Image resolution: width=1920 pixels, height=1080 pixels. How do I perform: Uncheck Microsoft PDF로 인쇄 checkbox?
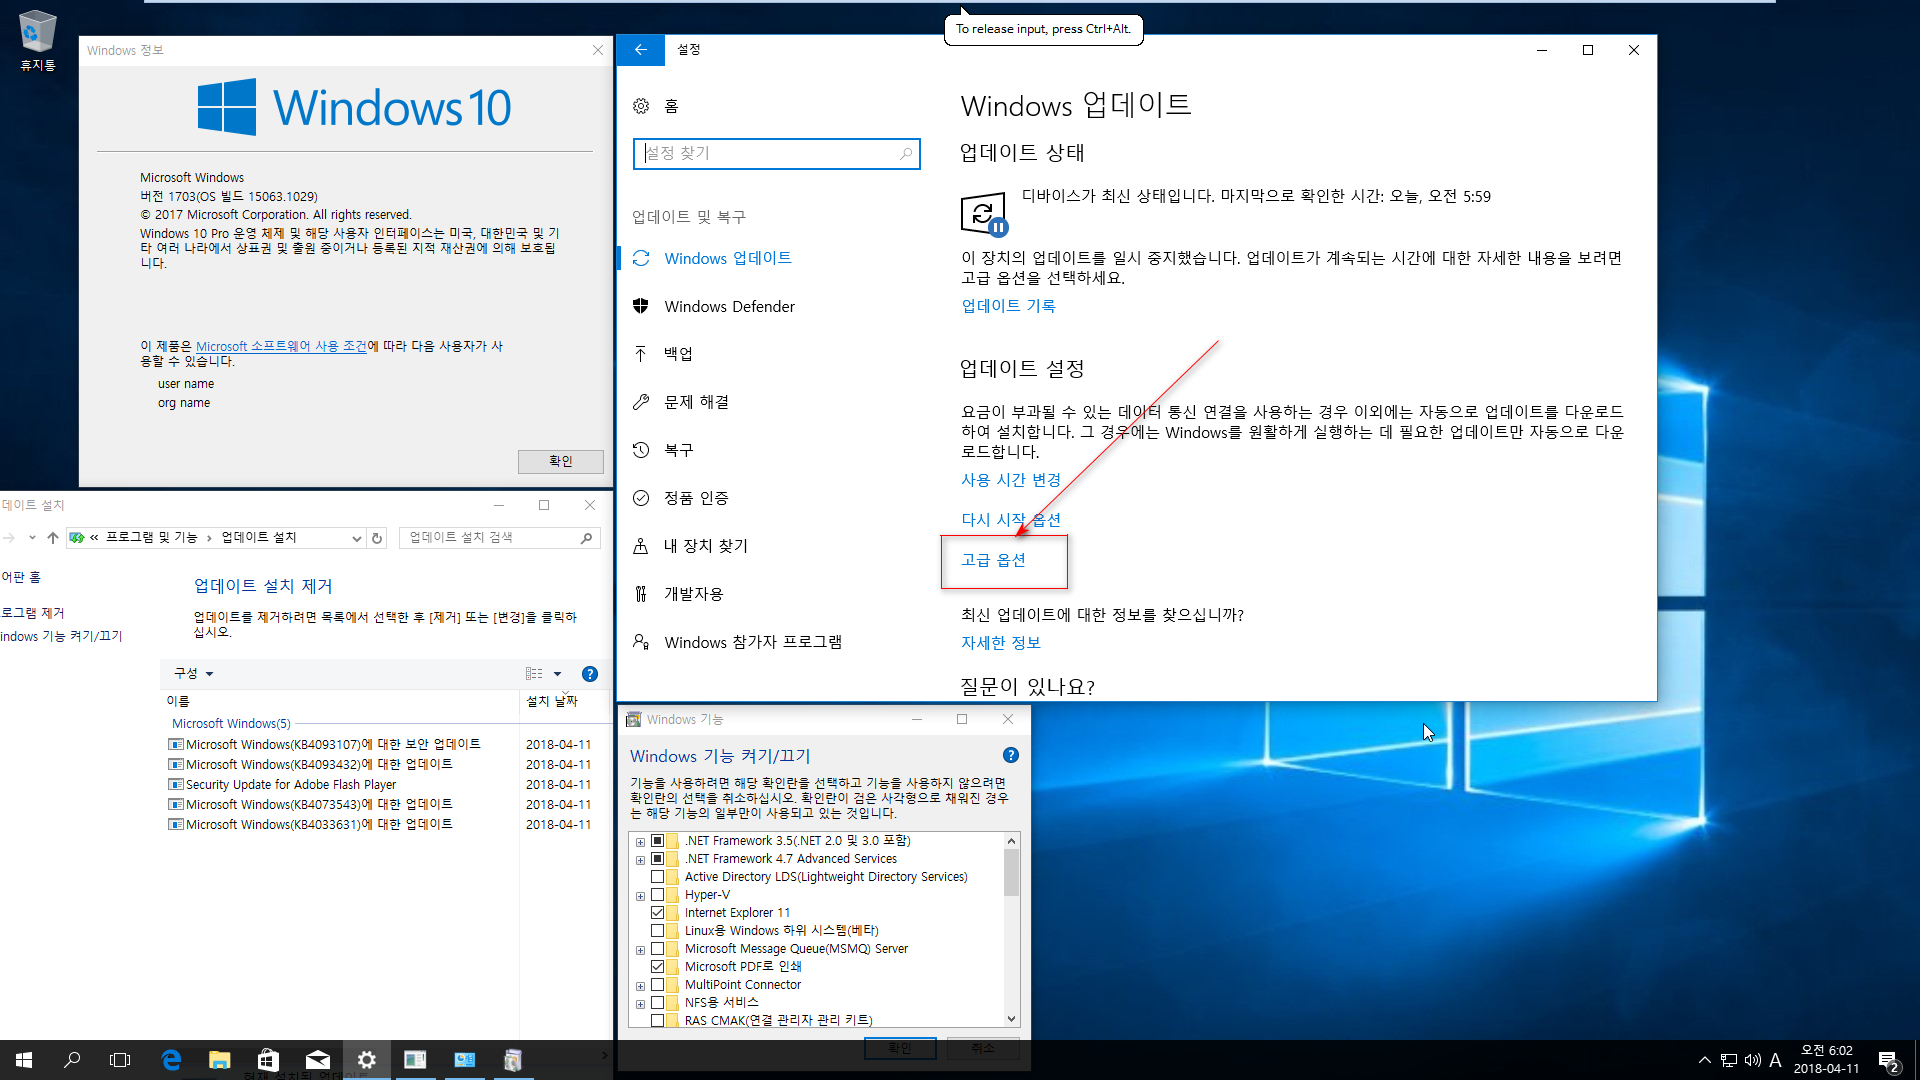[x=657, y=967]
